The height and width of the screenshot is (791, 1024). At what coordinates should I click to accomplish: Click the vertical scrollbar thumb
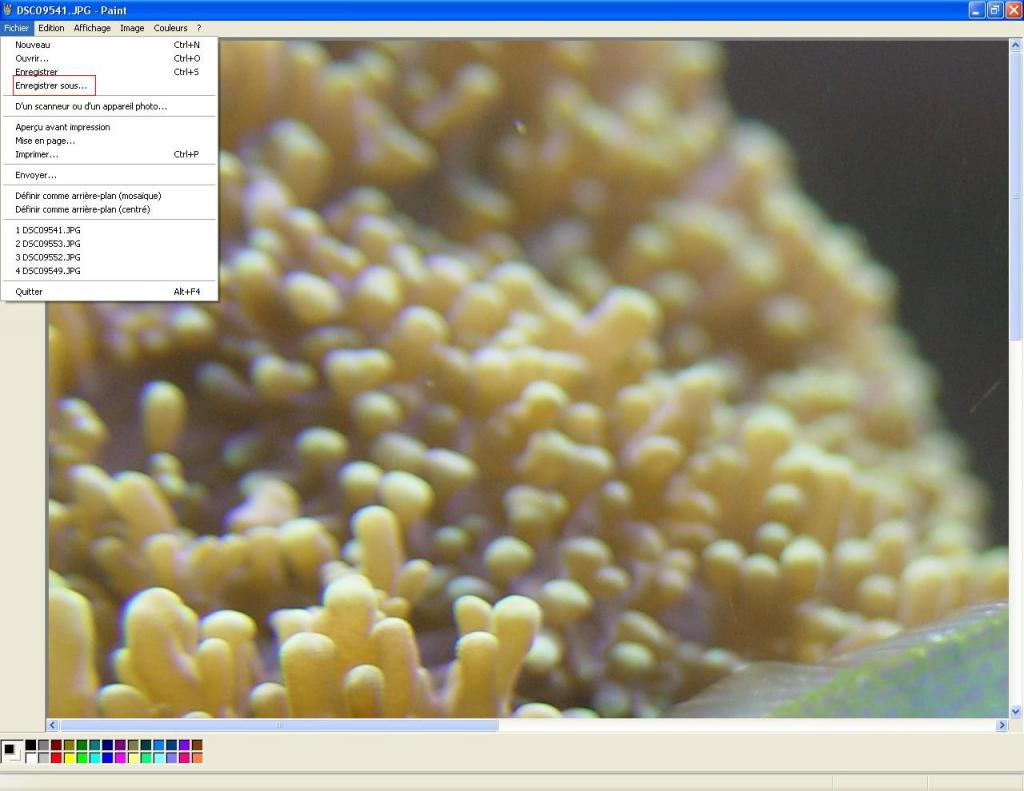[1016, 196]
